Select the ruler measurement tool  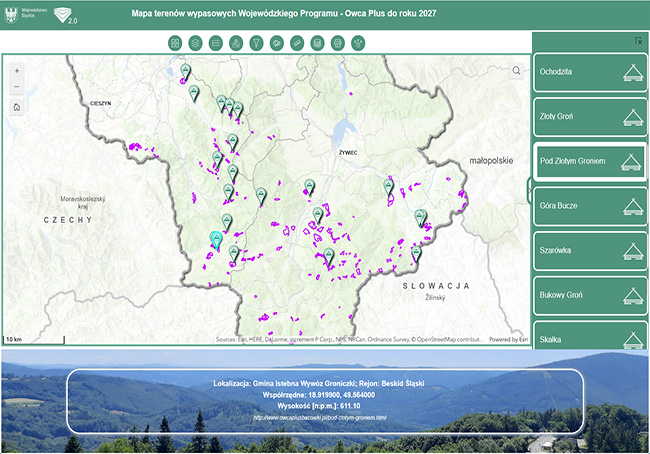click(297, 43)
